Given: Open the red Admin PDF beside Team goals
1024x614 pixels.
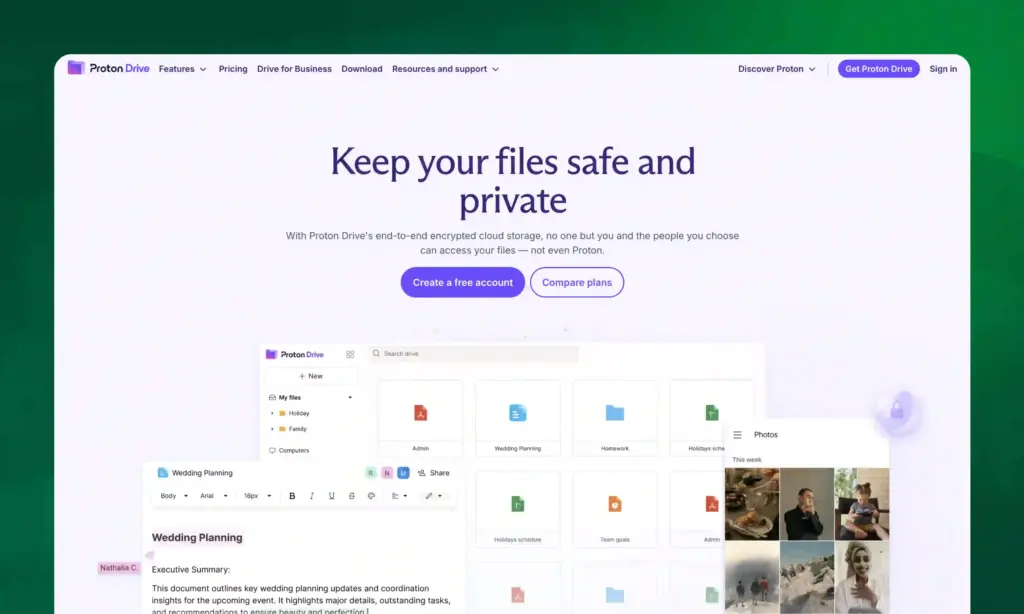Looking at the screenshot, I should point(712,504).
